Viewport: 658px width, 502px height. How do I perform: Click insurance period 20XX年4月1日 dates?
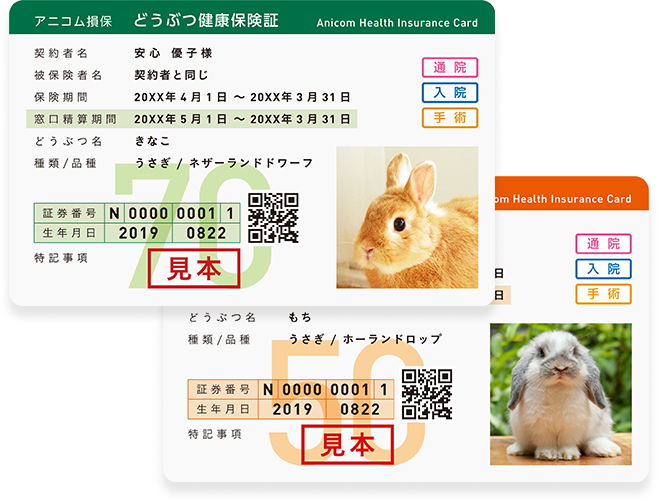coord(242,97)
